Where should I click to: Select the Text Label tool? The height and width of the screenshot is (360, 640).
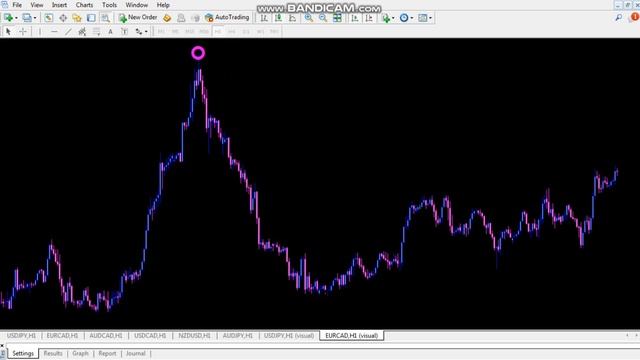(124, 31)
